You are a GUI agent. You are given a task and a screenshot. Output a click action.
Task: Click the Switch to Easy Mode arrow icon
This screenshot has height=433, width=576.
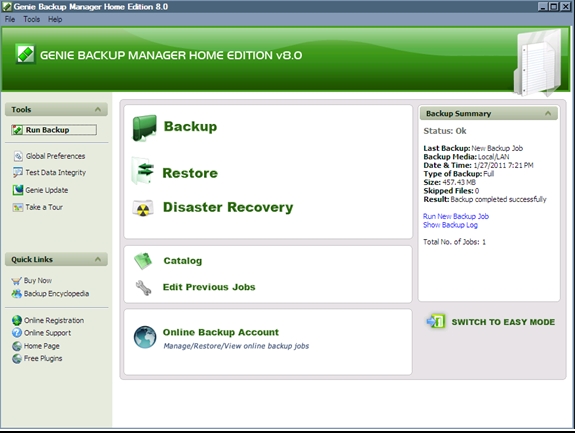(x=436, y=322)
